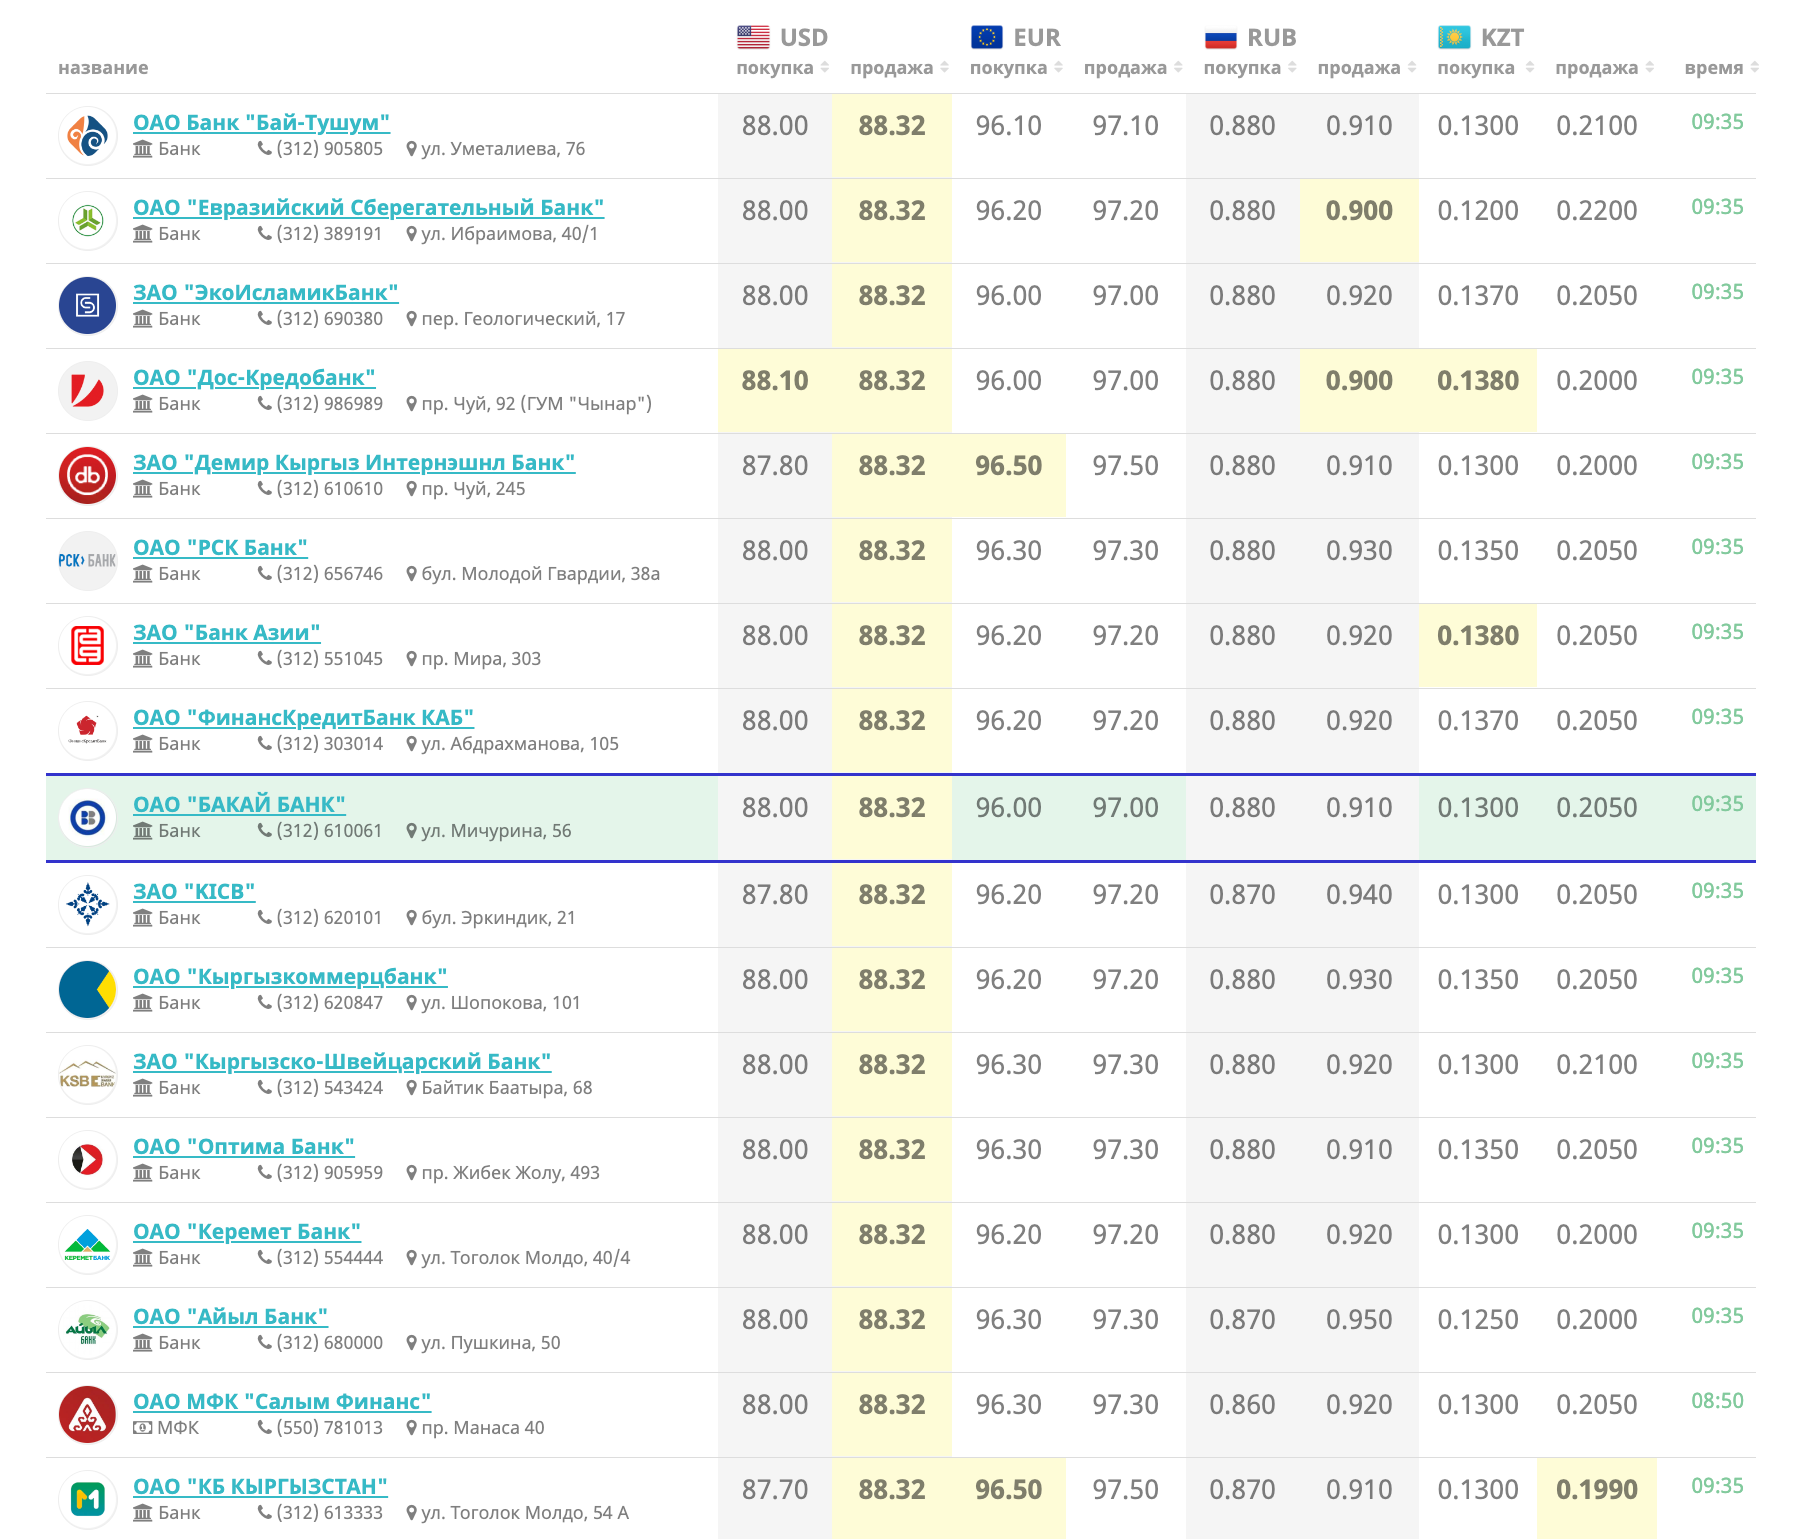The image size is (1806, 1539).
Task: Click the KZT flag icon
Action: coord(1454,37)
